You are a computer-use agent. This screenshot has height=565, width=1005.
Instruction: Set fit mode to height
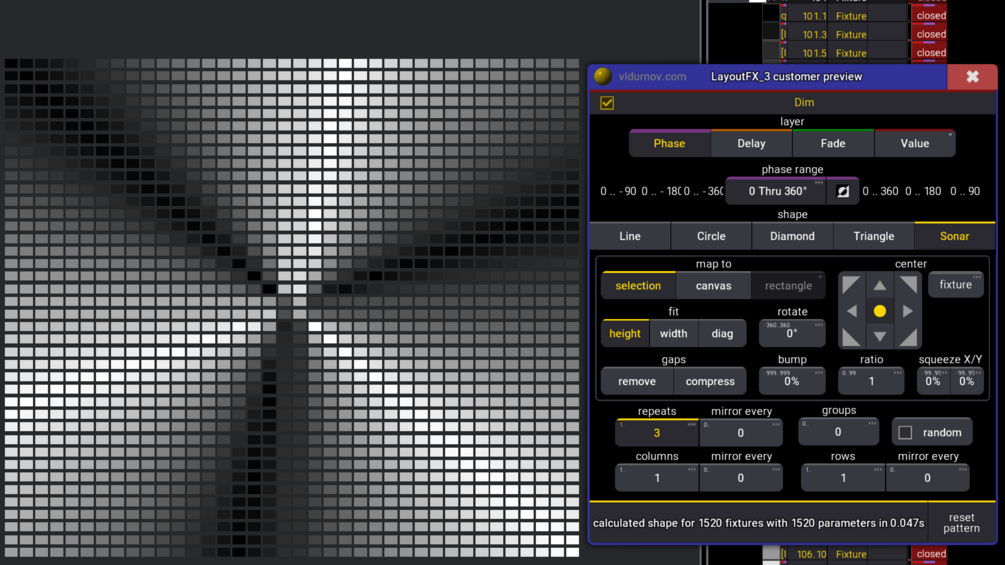point(625,333)
